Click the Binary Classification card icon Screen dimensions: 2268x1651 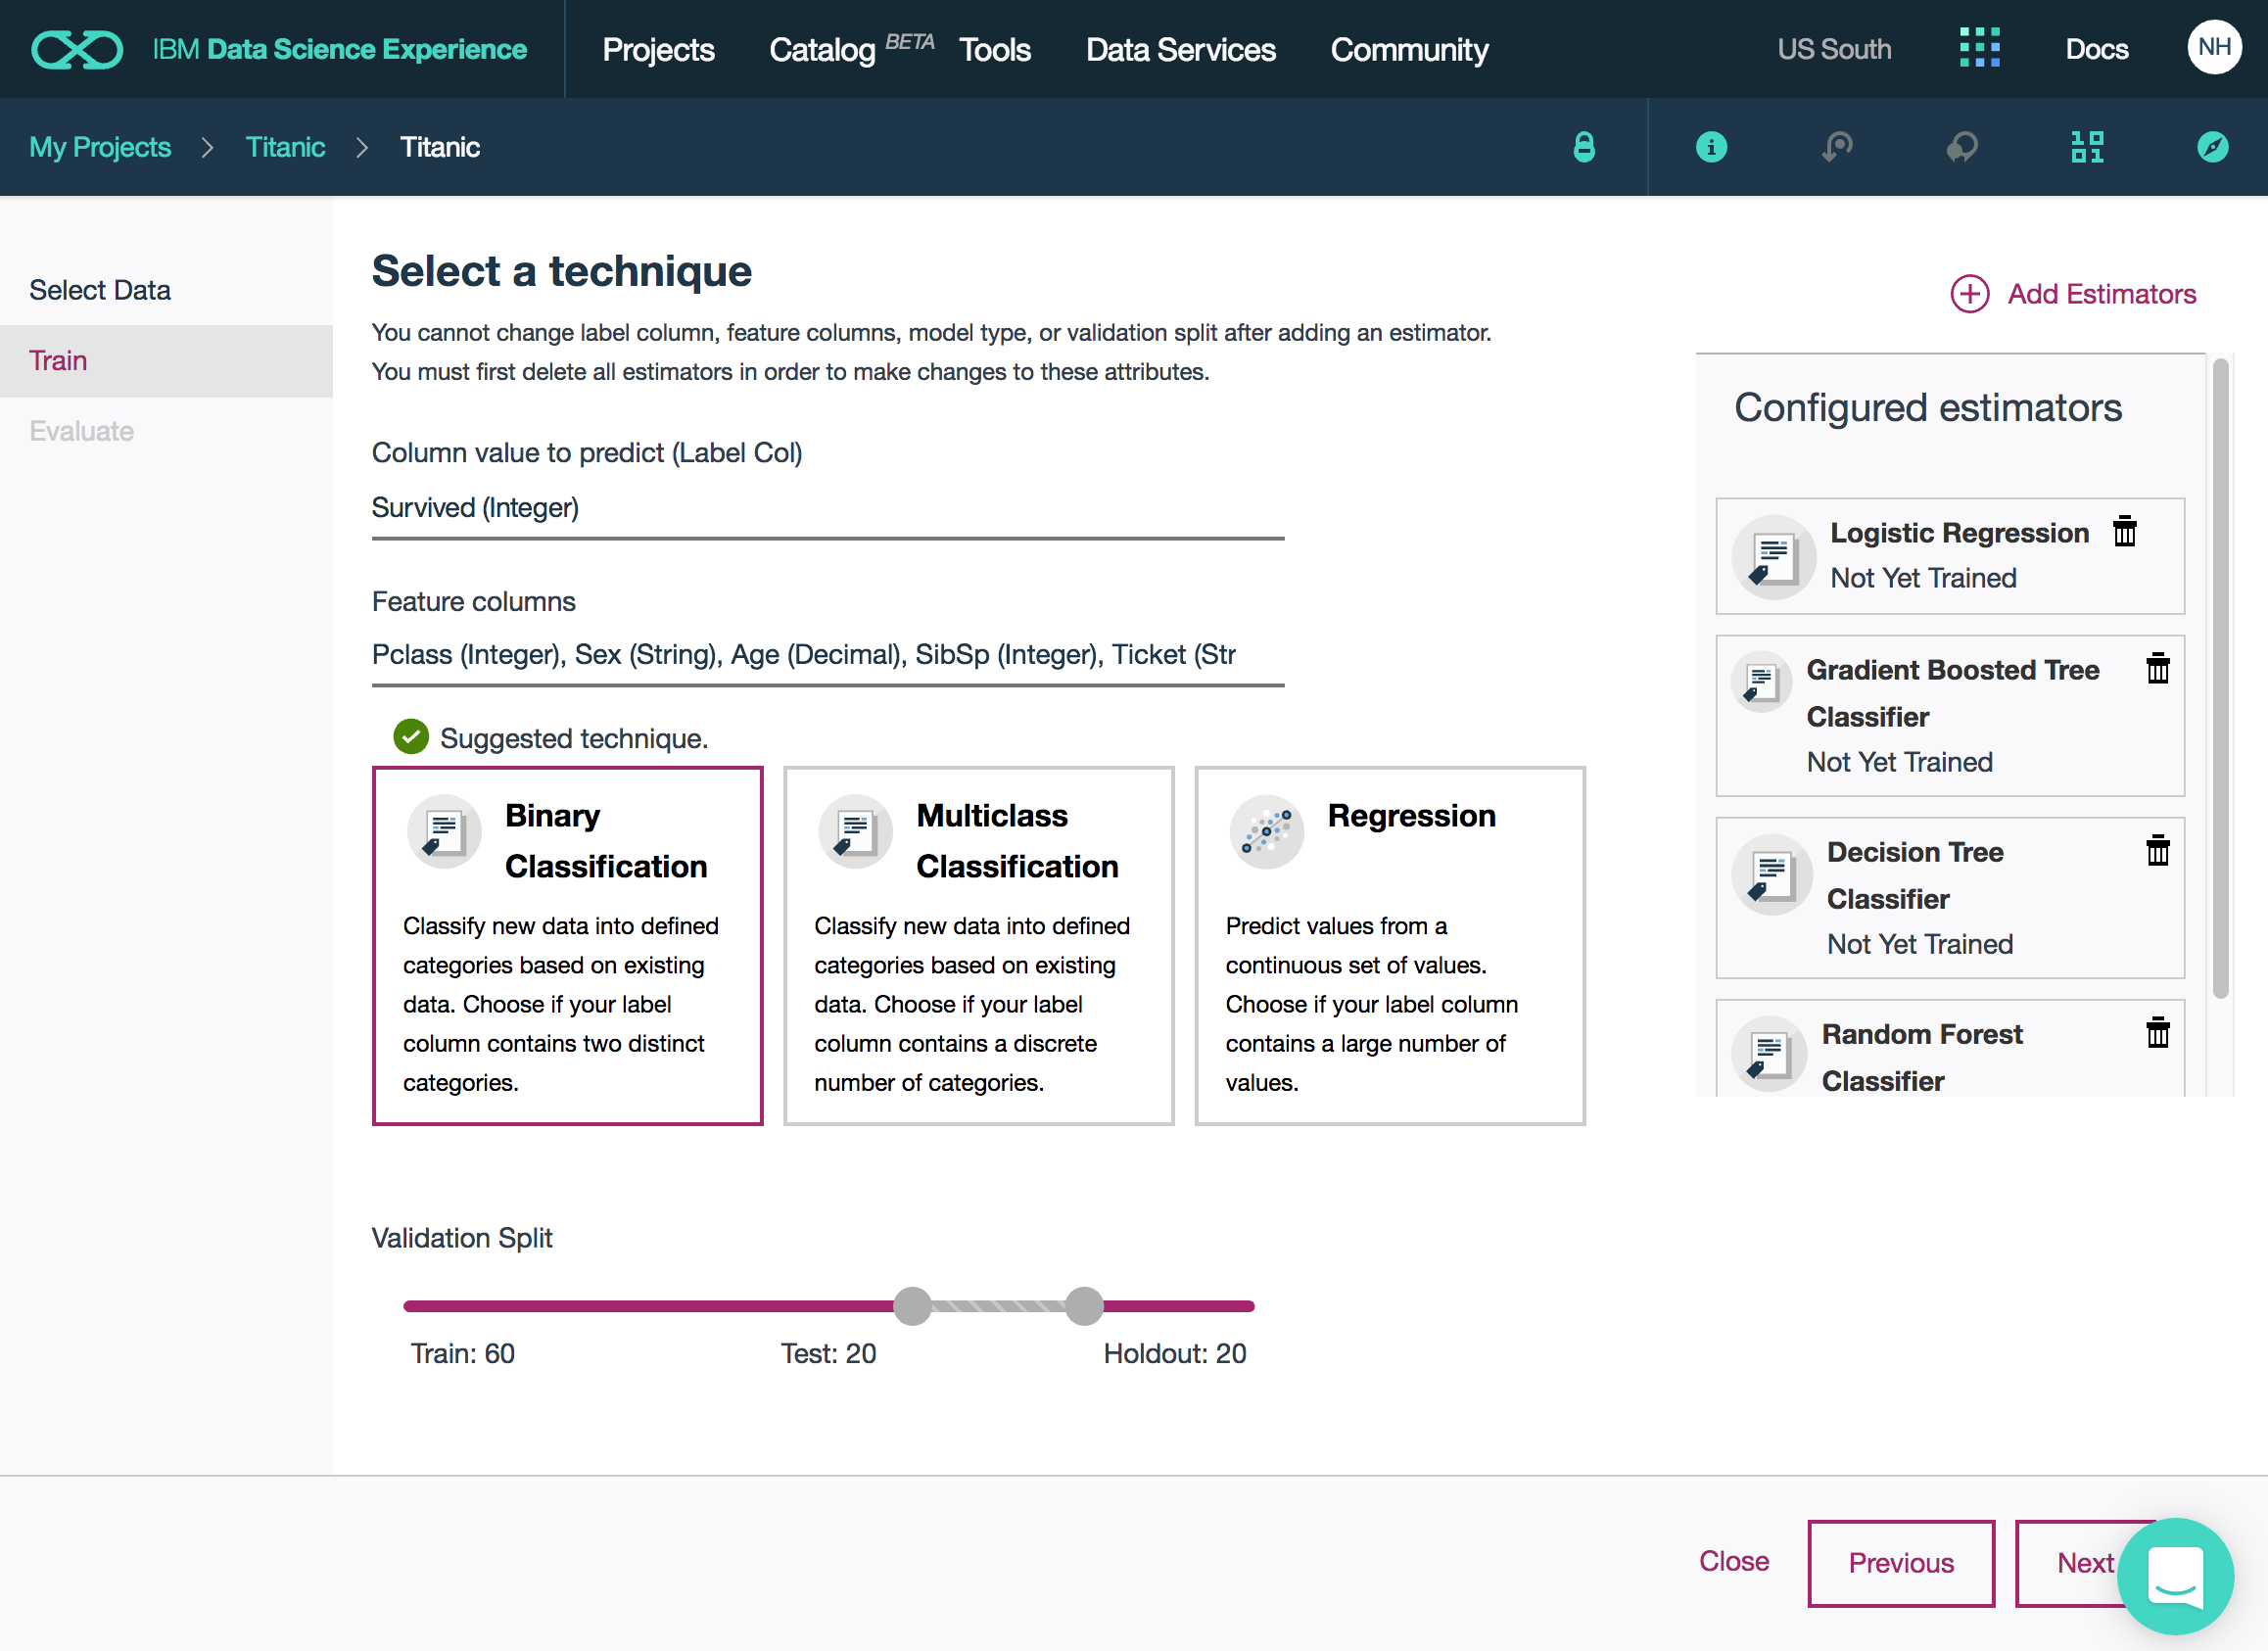point(444,832)
